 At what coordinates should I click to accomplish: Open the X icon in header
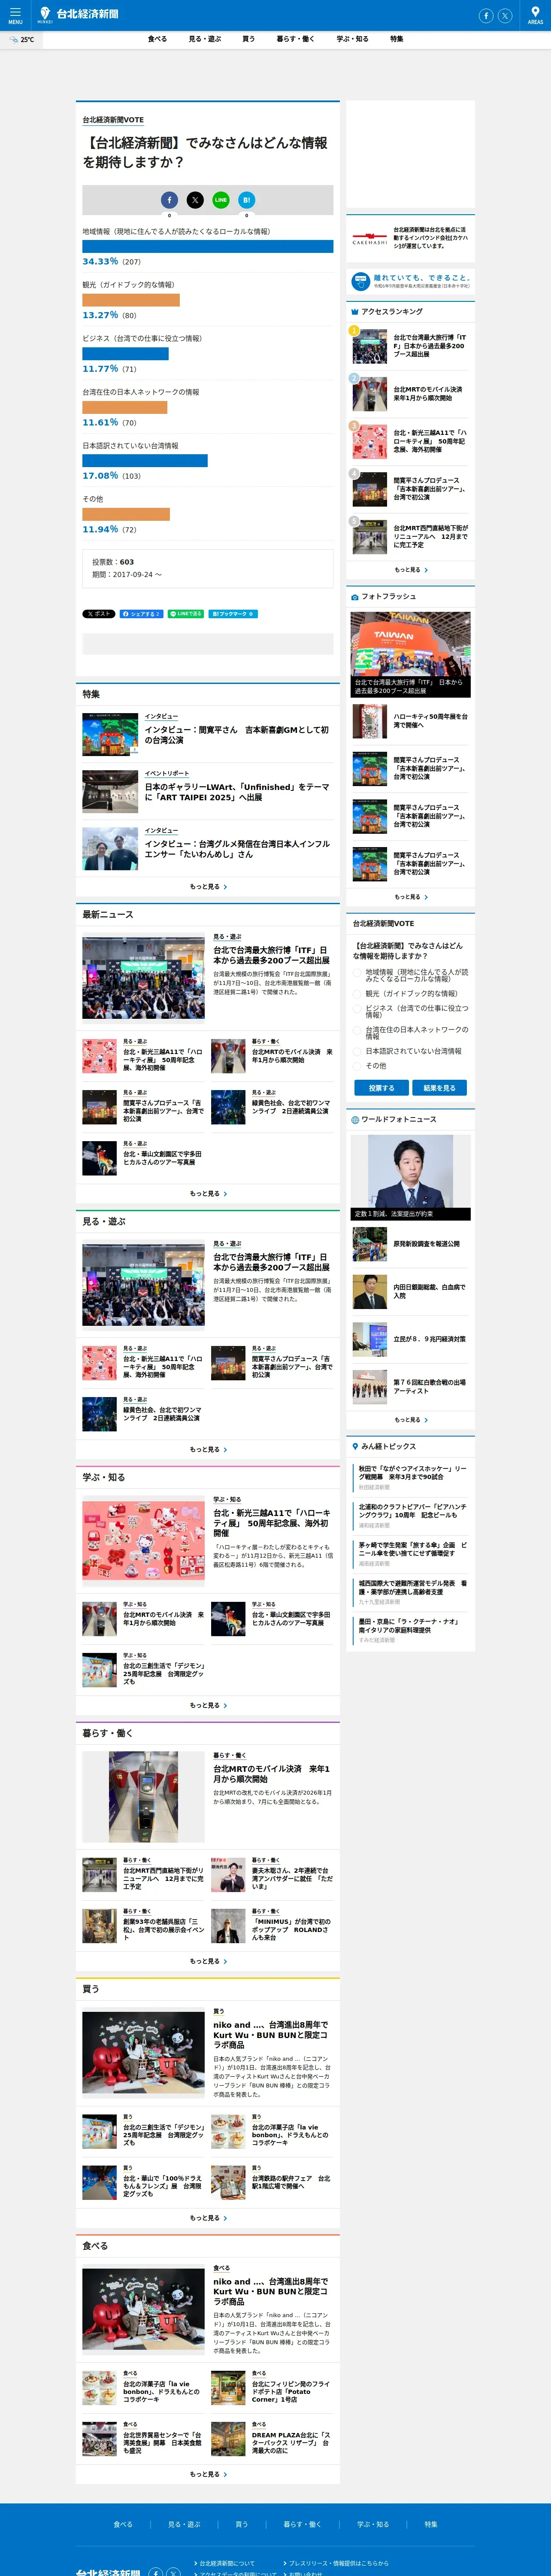(505, 15)
